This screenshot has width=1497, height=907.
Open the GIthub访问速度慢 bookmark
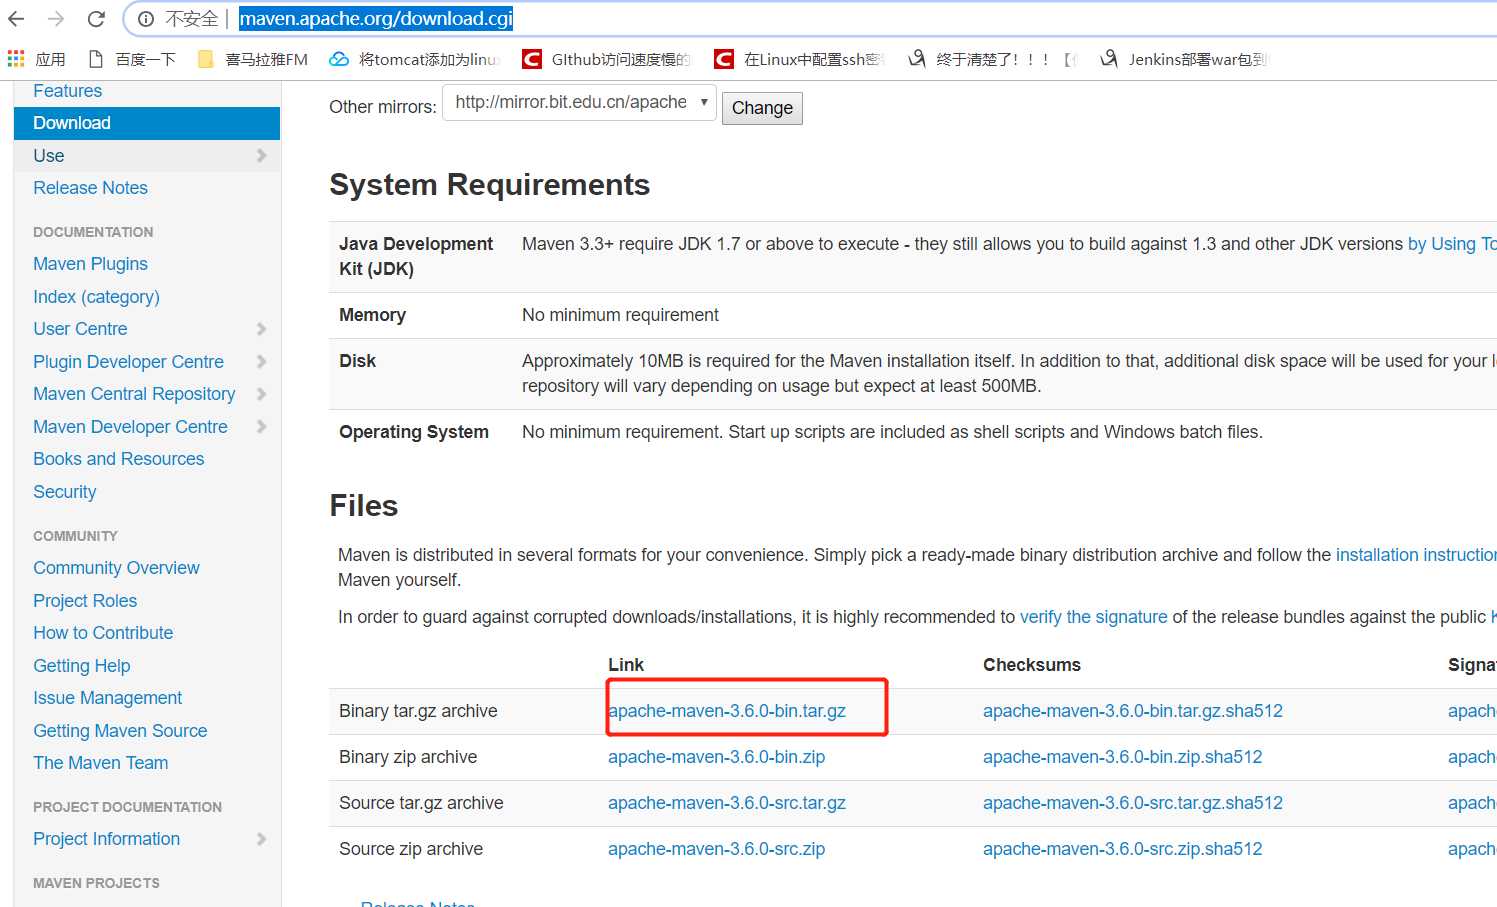(607, 59)
